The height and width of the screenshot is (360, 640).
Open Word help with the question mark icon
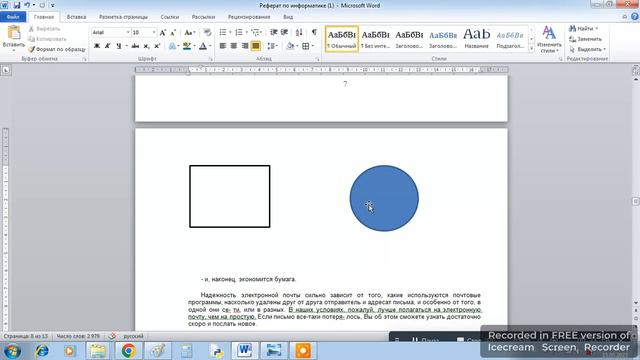pyautogui.click(x=635, y=17)
